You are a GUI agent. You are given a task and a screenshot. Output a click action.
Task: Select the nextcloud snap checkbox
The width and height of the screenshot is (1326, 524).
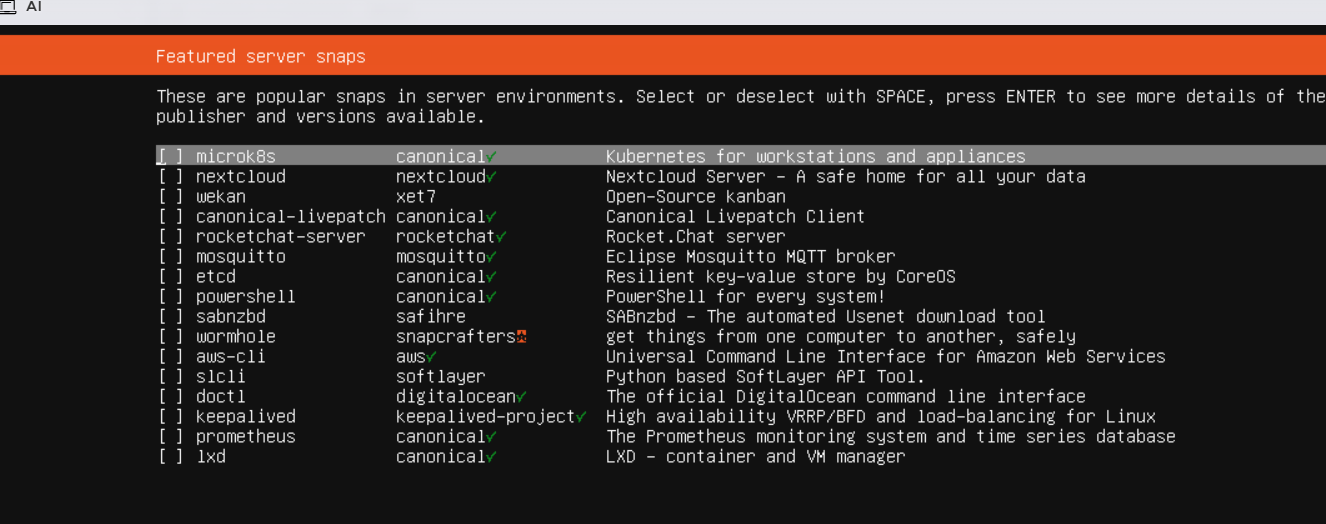(x=171, y=177)
